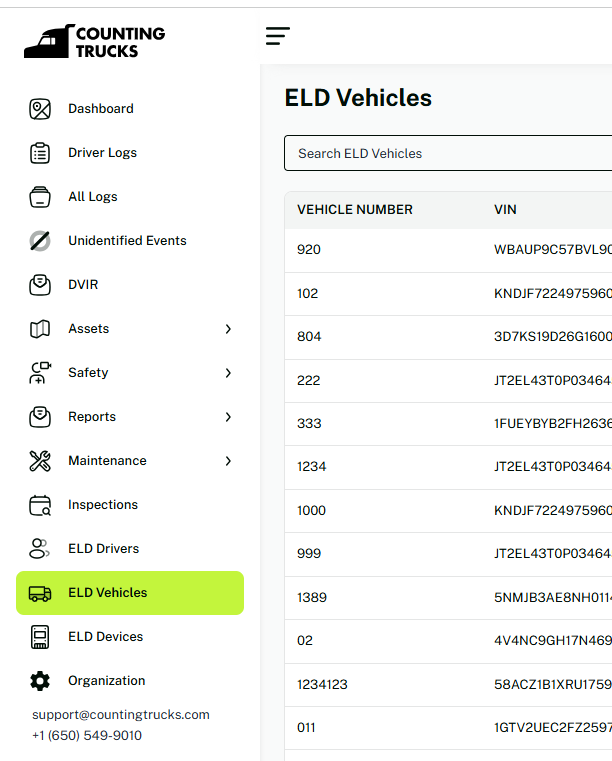612x761 pixels.
Task: Click the Counting Trucks logo
Action: 95,41
